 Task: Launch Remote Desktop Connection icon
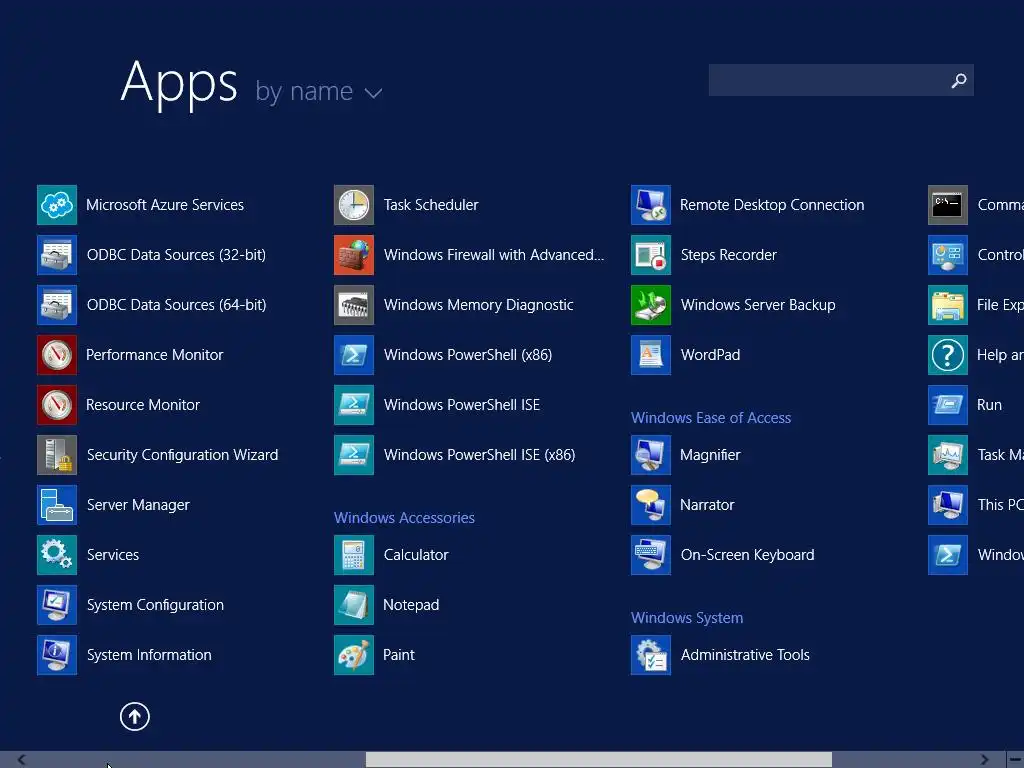coord(651,204)
